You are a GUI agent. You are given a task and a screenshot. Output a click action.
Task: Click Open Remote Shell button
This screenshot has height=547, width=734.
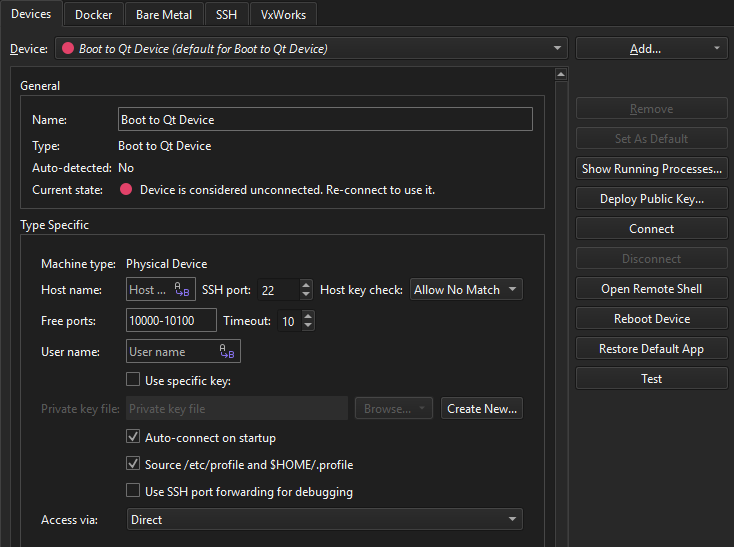652,289
